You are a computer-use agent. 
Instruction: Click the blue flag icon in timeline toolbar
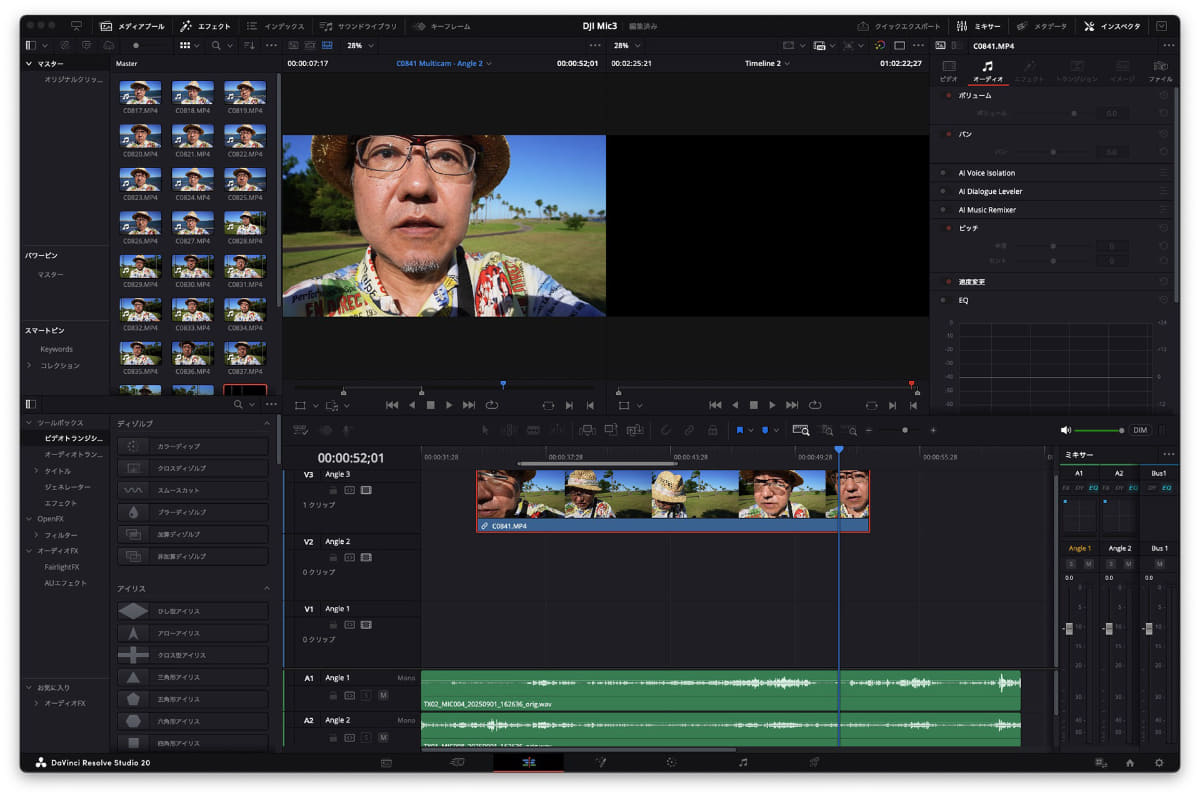pos(741,430)
